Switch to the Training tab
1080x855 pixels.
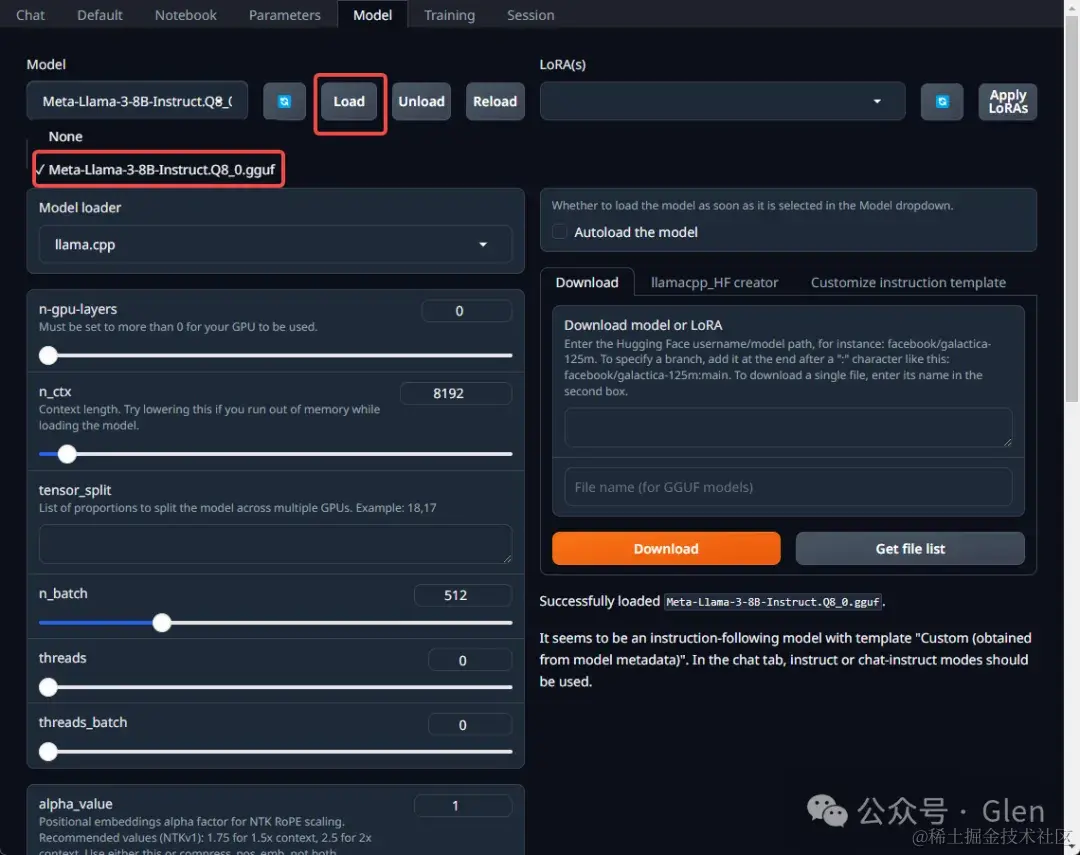click(450, 14)
